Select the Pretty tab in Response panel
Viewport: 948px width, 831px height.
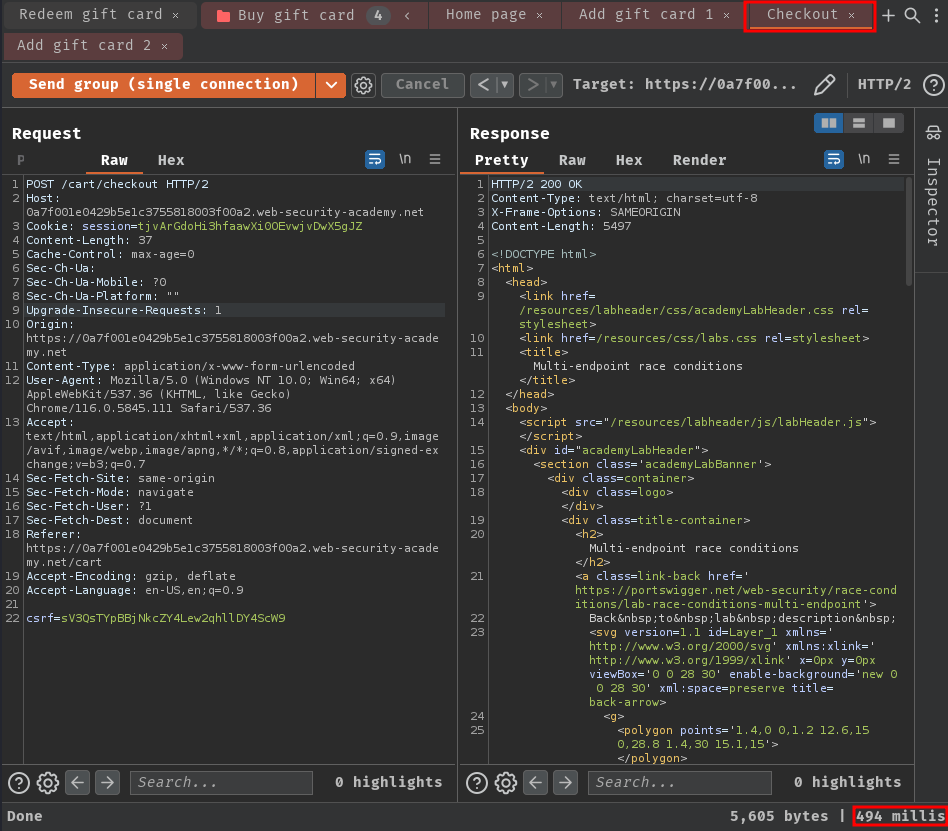[x=501, y=160]
